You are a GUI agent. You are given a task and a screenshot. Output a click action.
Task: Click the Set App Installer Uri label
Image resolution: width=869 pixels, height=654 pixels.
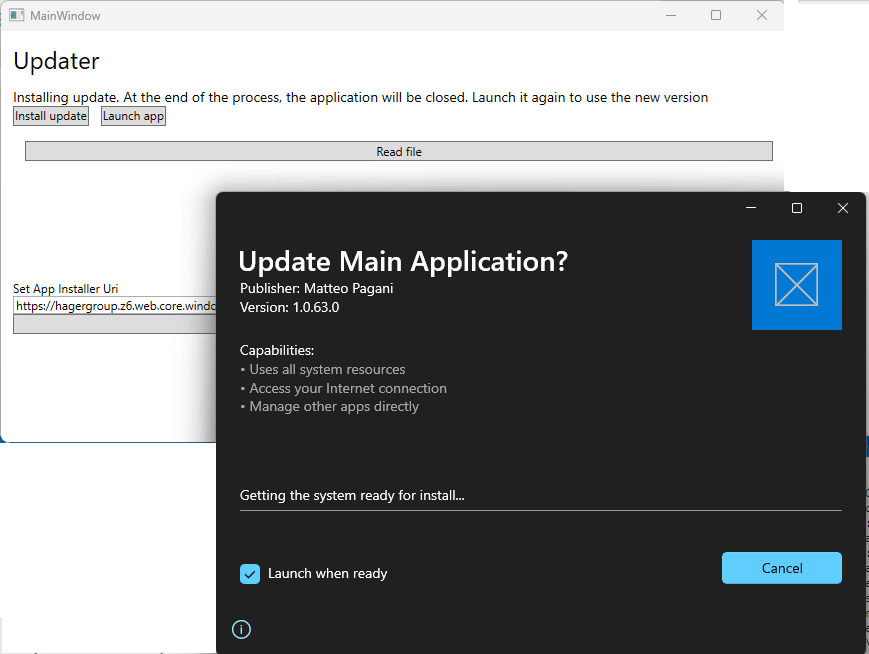coord(65,289)
